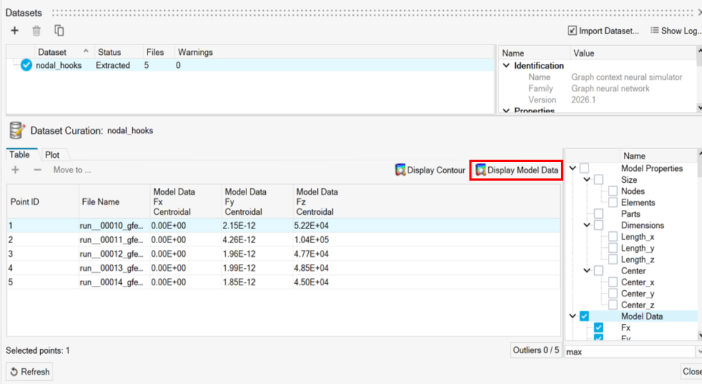Image resolution: width=702 pixels, height=384 pixels.
Task: Select row run__00011_gfe in table
Action: pos(283,240)
